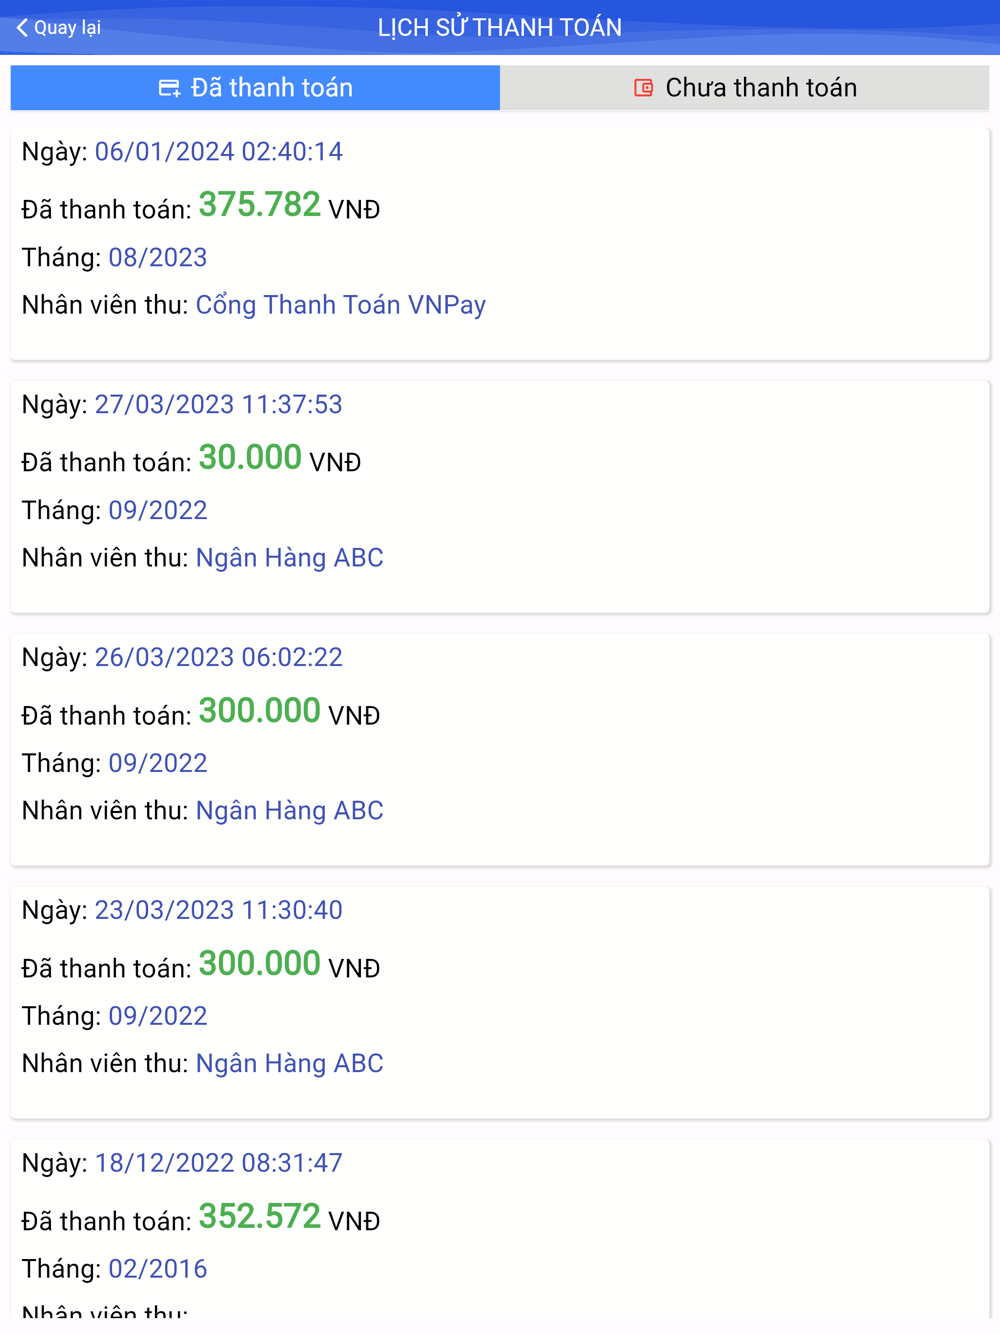This screenshot has width=1000, height=1334.
Task: Open the Cổng Thanh Toán VNPay collector link
Action: 340,305
